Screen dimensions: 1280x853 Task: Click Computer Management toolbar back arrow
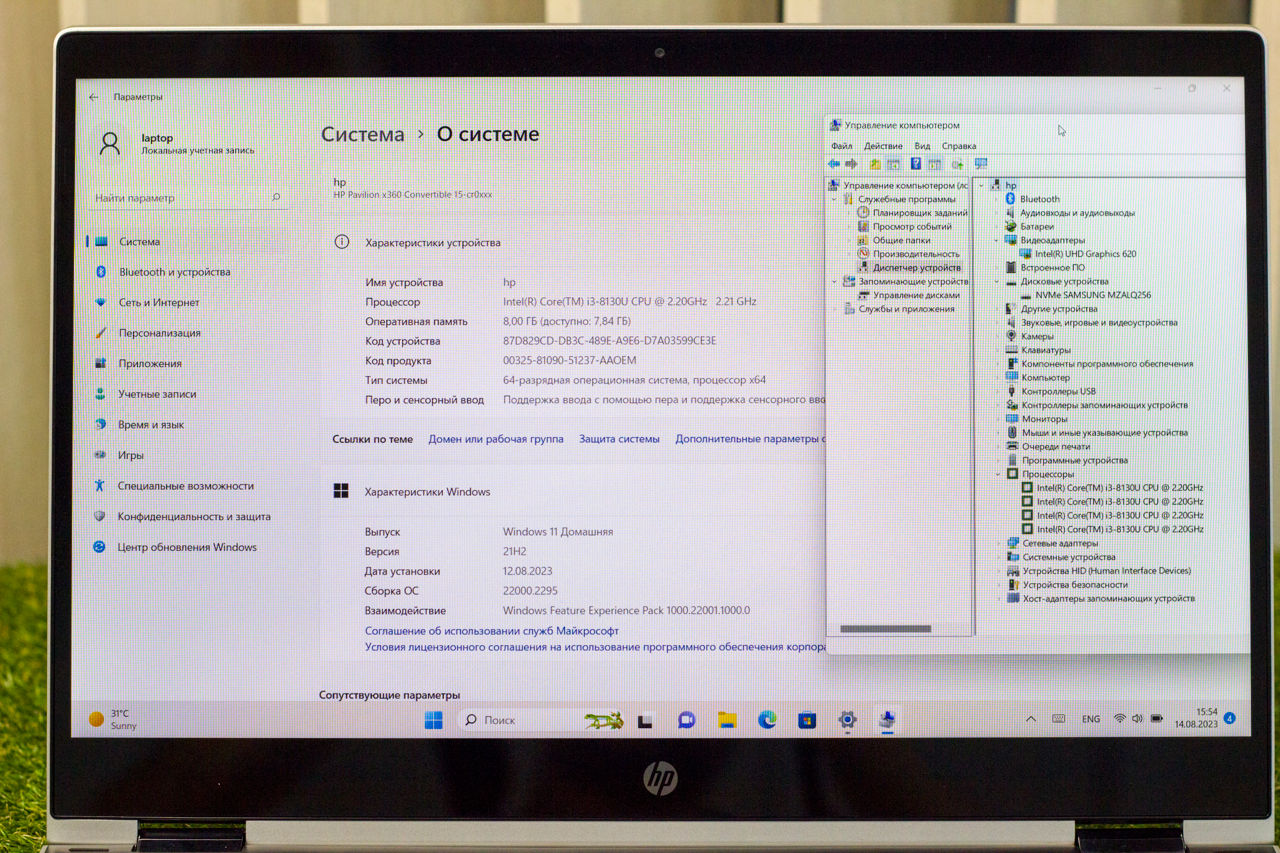click(x=834, y=164)
